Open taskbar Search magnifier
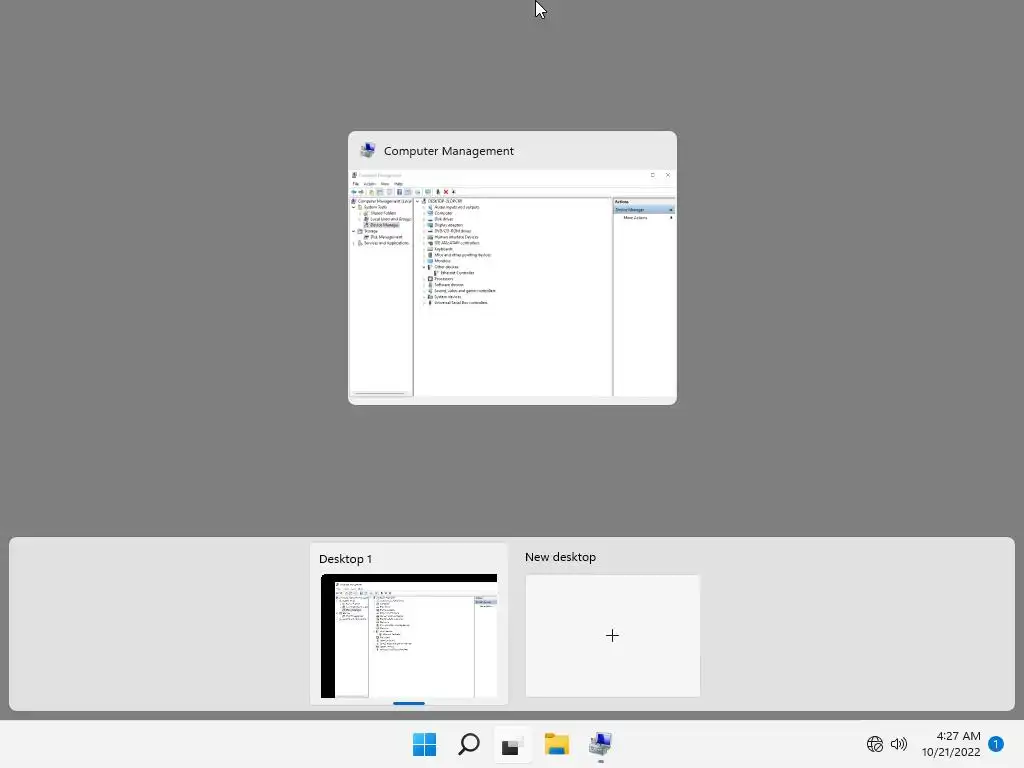This screenshot has height=768, width=1024. click(469, 744)
